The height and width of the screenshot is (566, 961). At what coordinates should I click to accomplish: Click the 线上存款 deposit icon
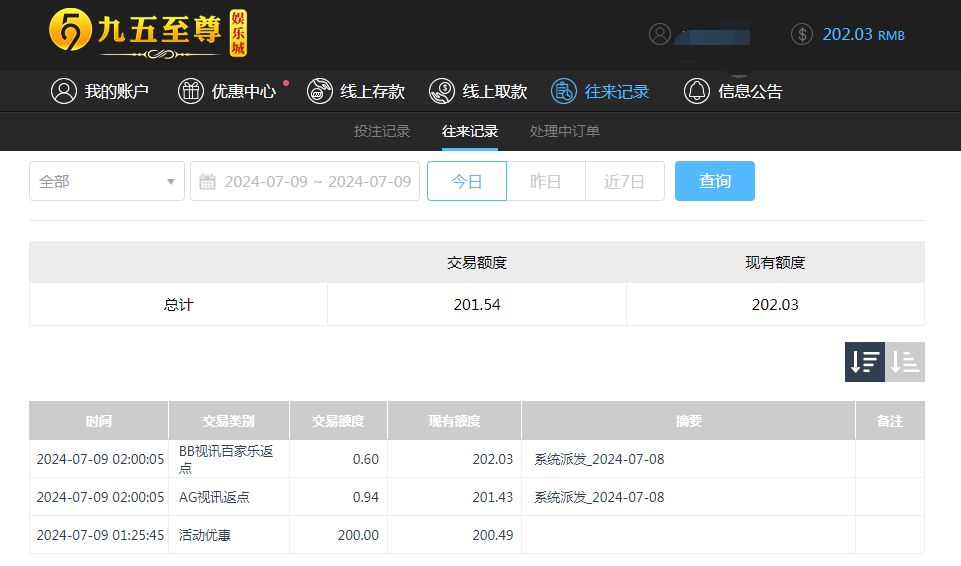point(320,91)
